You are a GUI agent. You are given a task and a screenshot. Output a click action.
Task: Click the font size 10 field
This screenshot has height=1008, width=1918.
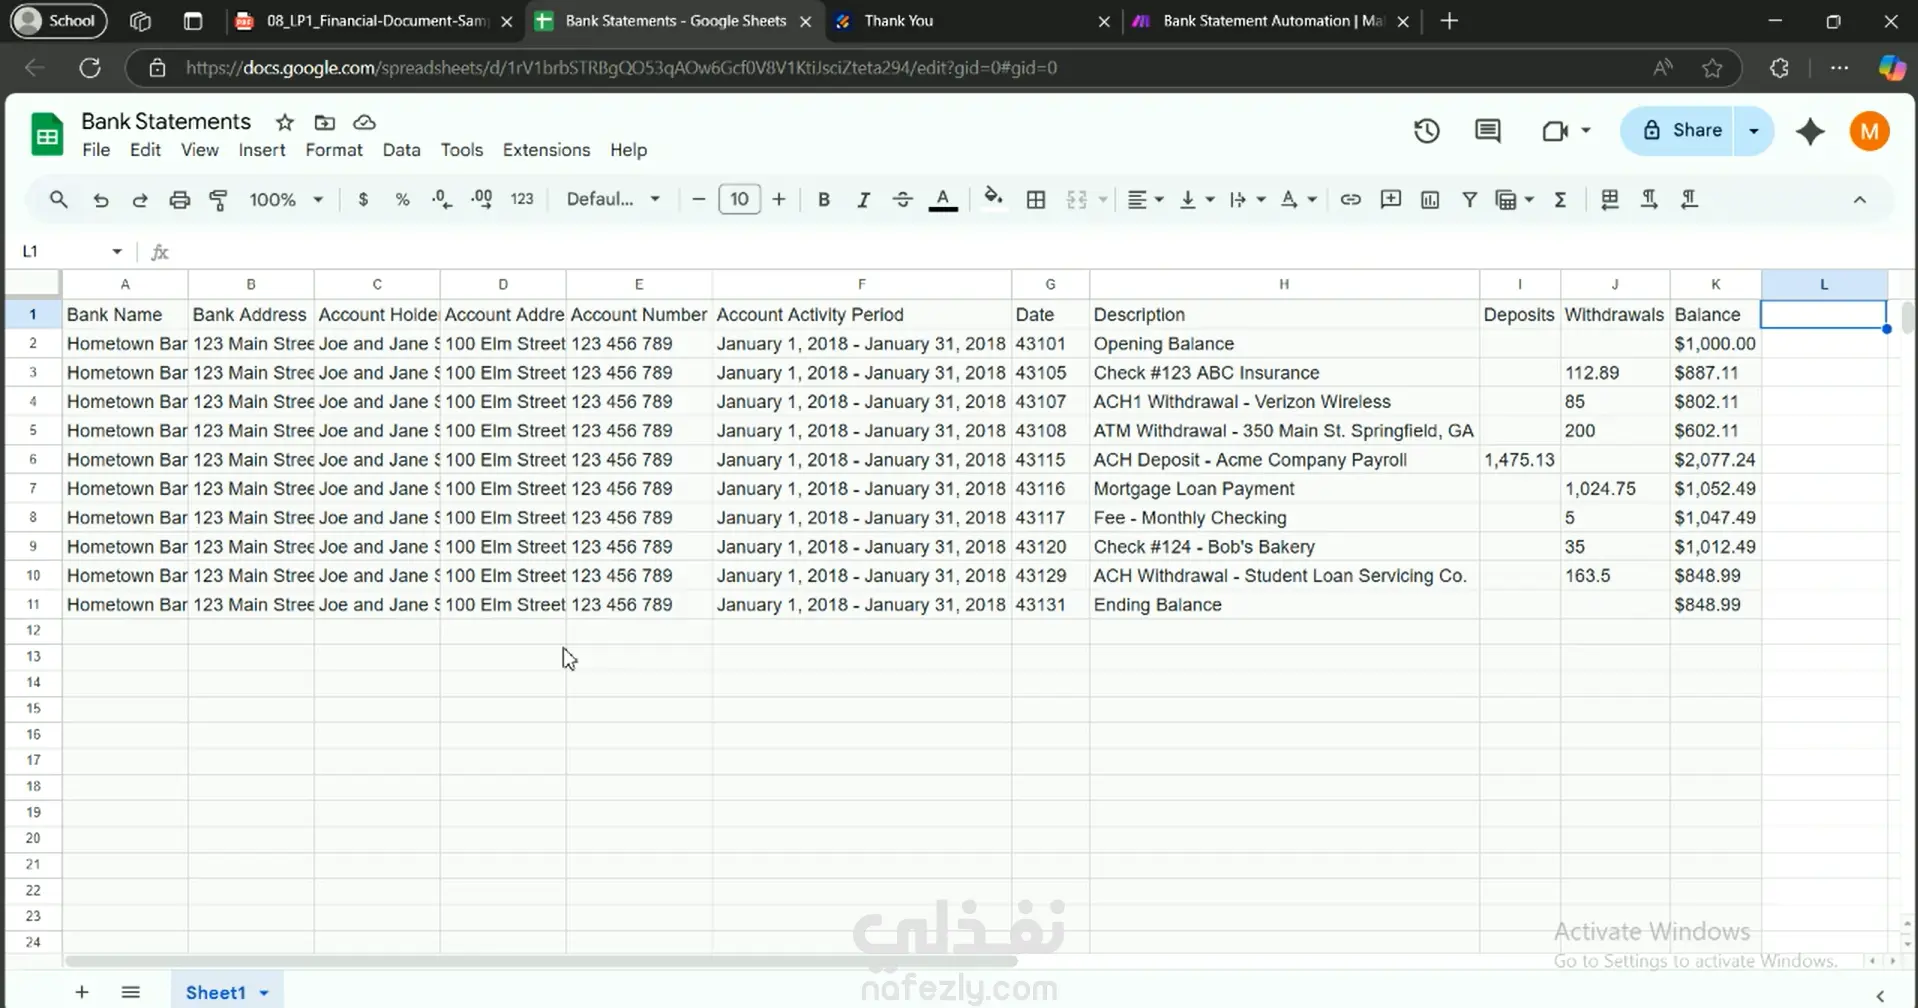pyautogui.click(x=739, y=200)
